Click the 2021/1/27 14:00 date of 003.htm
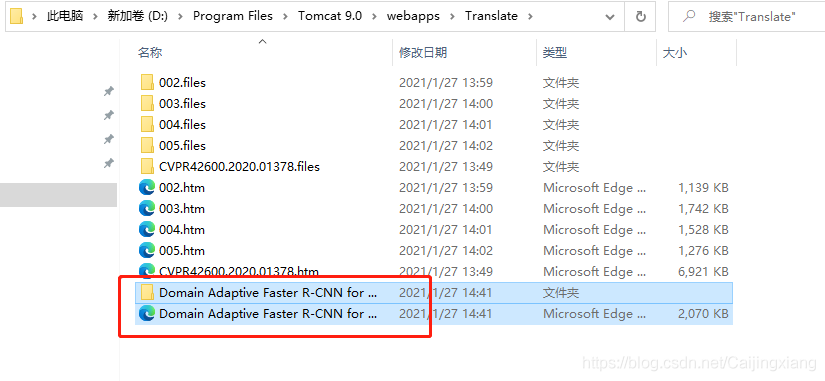The image size is (825, 381). point(446,209)
